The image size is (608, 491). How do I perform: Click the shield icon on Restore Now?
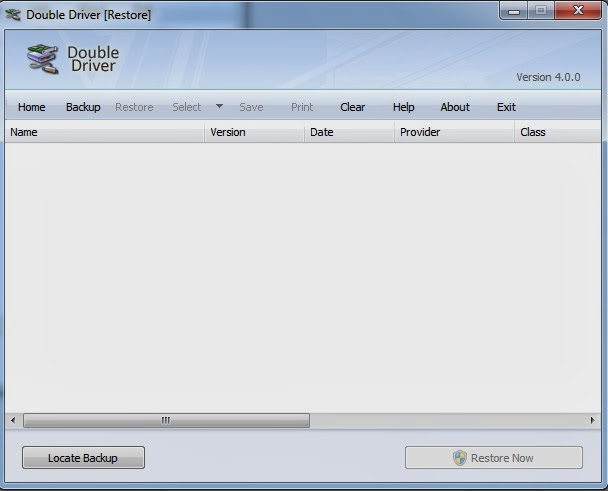click(x=460, y=458)
